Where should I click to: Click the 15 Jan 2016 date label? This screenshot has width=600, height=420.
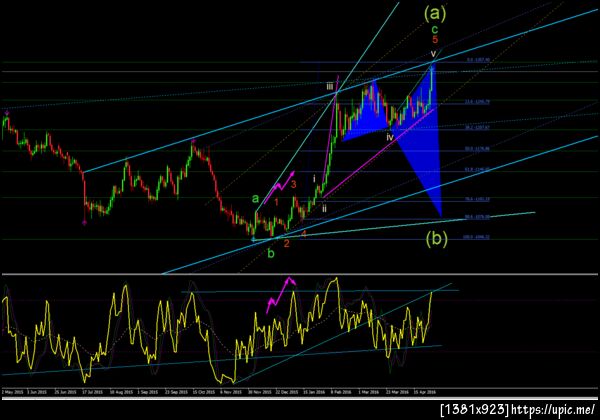[314, 392]
